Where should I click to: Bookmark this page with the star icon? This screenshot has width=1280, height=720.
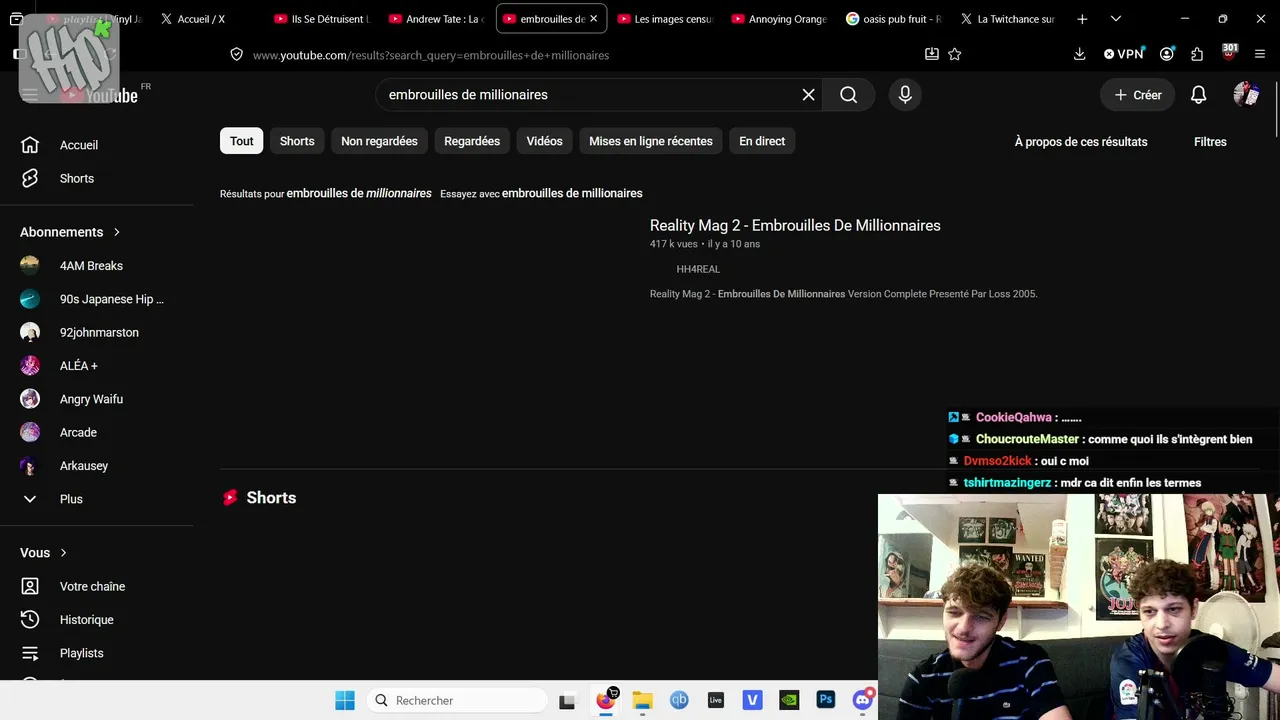(955, 55)
